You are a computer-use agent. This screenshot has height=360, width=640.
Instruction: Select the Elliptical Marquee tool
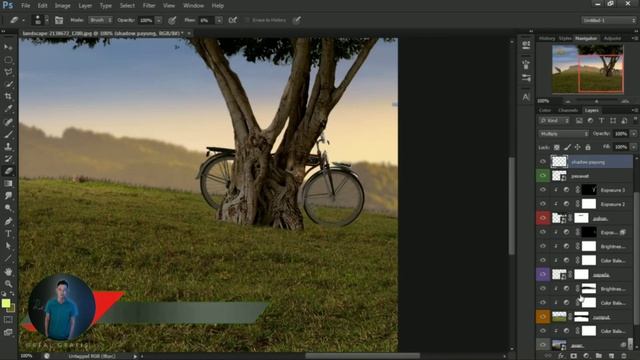[8, 60]
